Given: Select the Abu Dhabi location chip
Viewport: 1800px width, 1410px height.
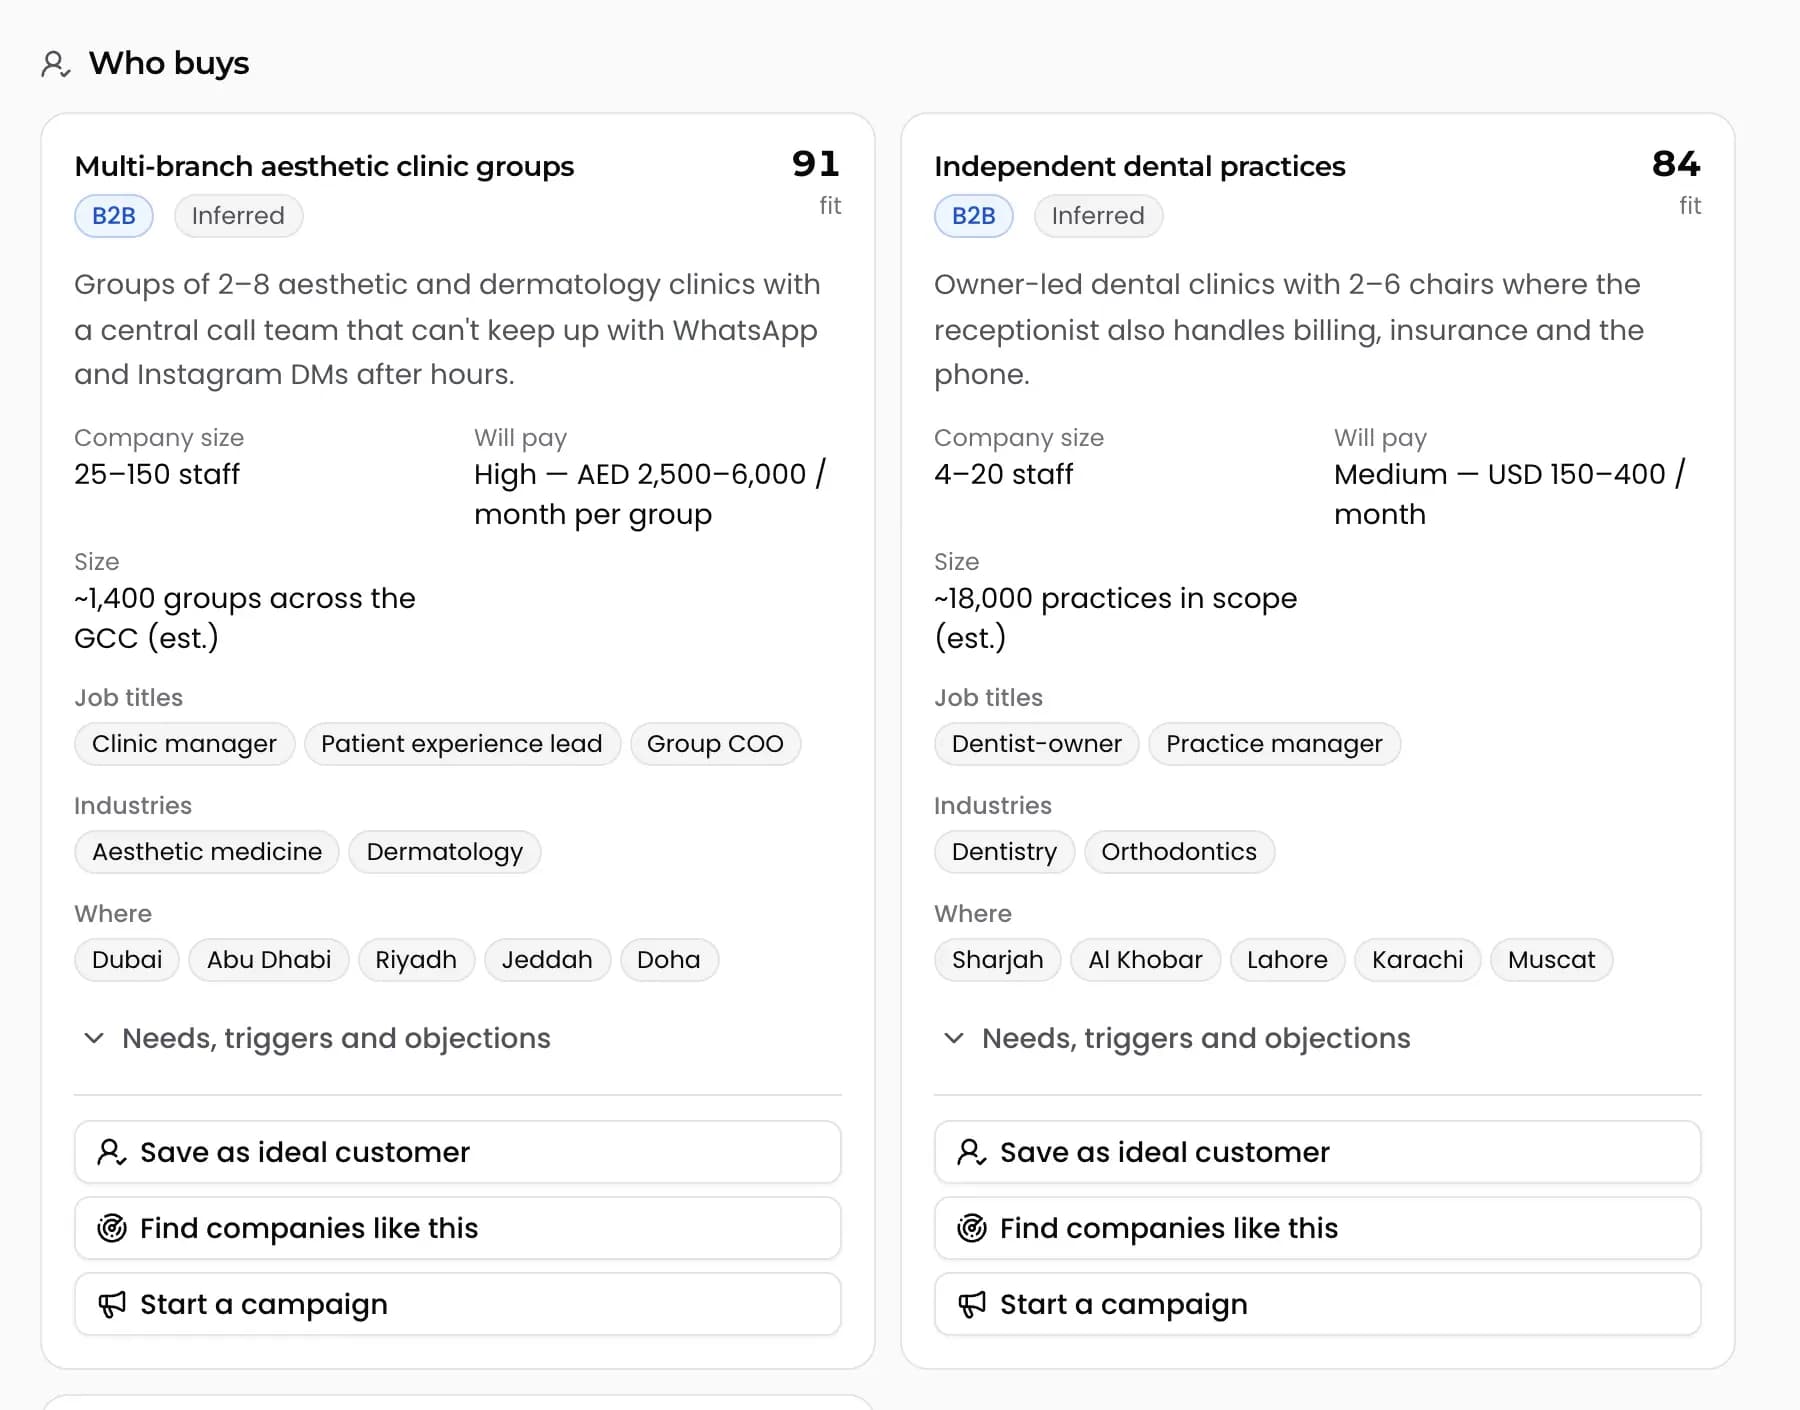Looking at the screenshot, I should 269,960.
